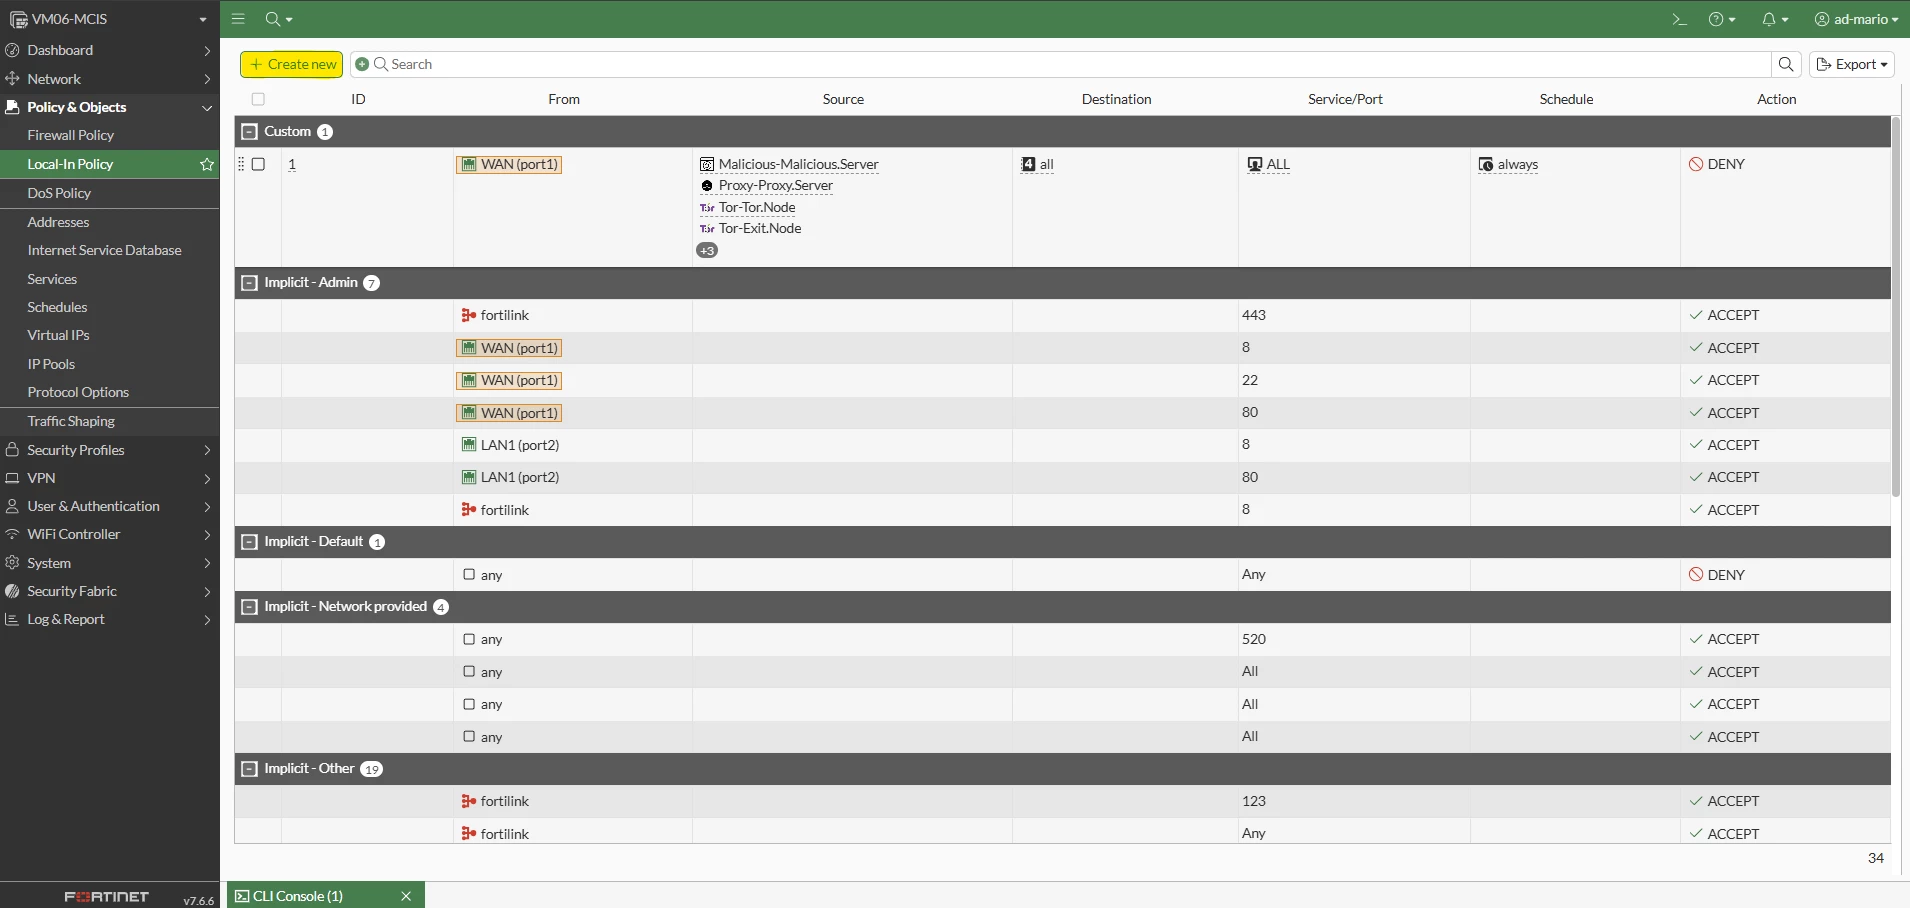The height and width of the screenshot is (908, 1910).
Task: Collapse the Implicit - Other section
Action: tap(249, 769)
